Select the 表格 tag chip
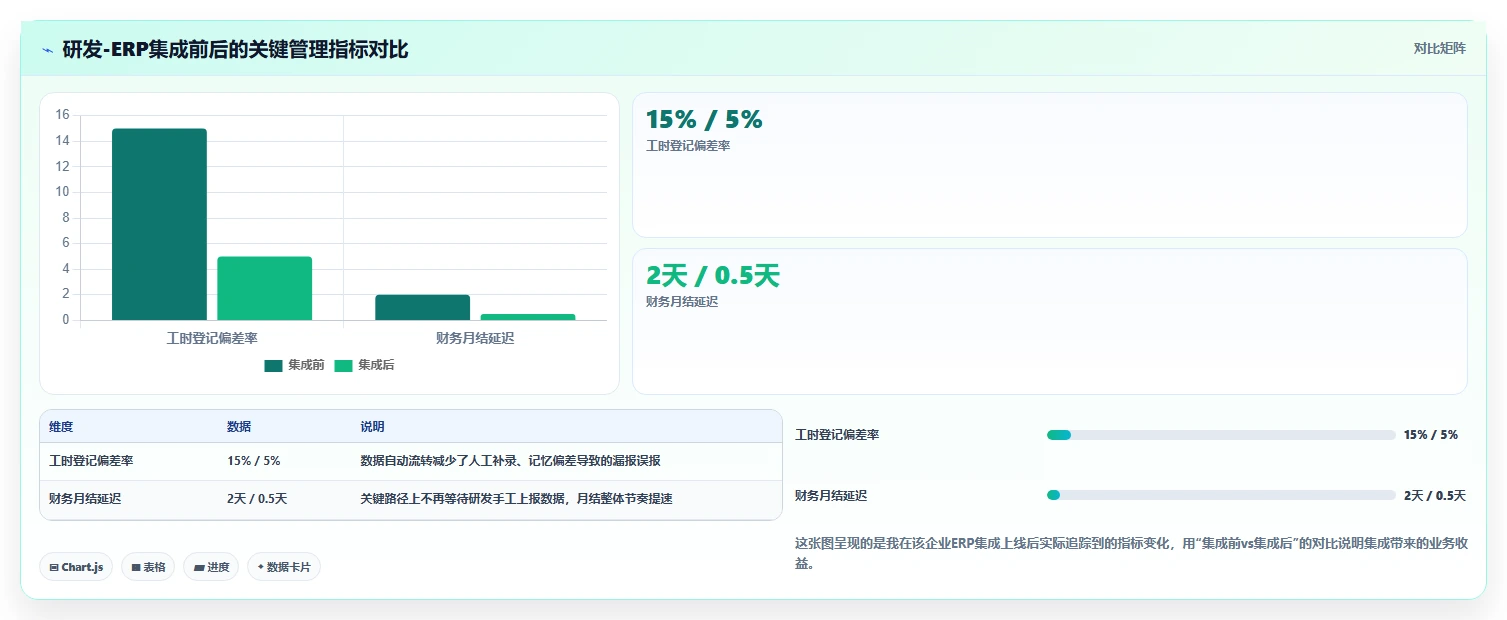This screenshot has width=1507, height=620. [x=148, y=567]
